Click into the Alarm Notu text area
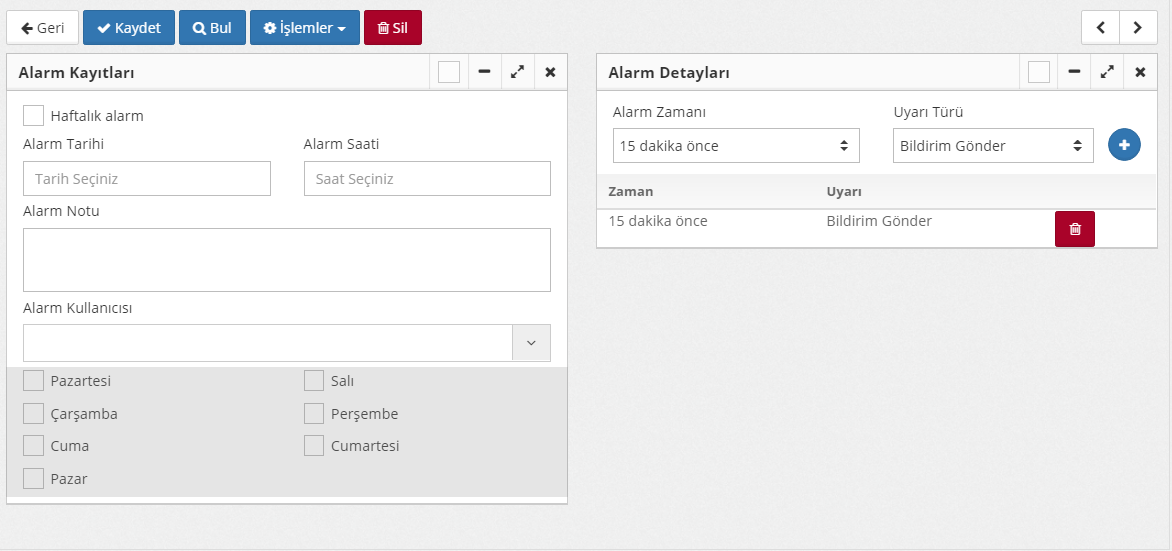The width and height of the screenshot is (1172, 551). click(286, 260)
